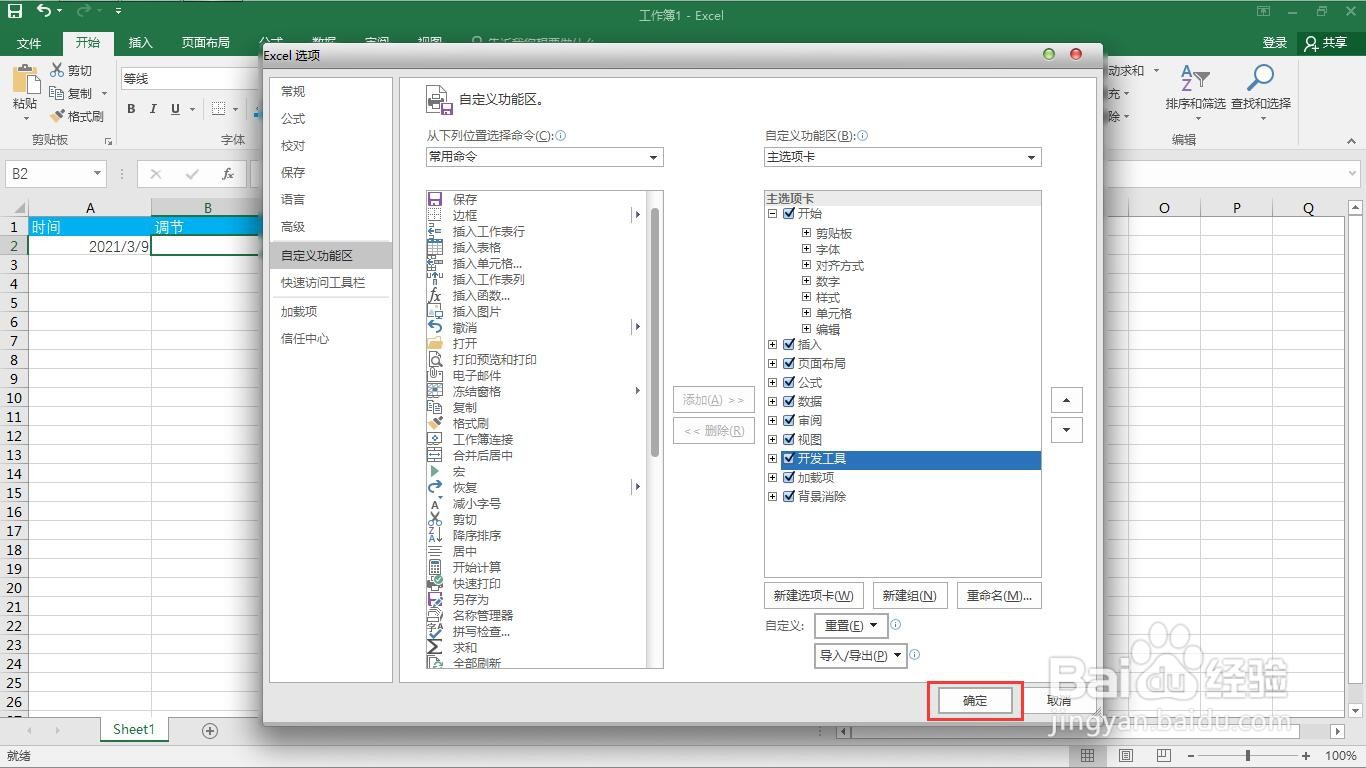
Task: Uncheck the 审阅 tab checkbox
Action: click(x=789, y=420)
